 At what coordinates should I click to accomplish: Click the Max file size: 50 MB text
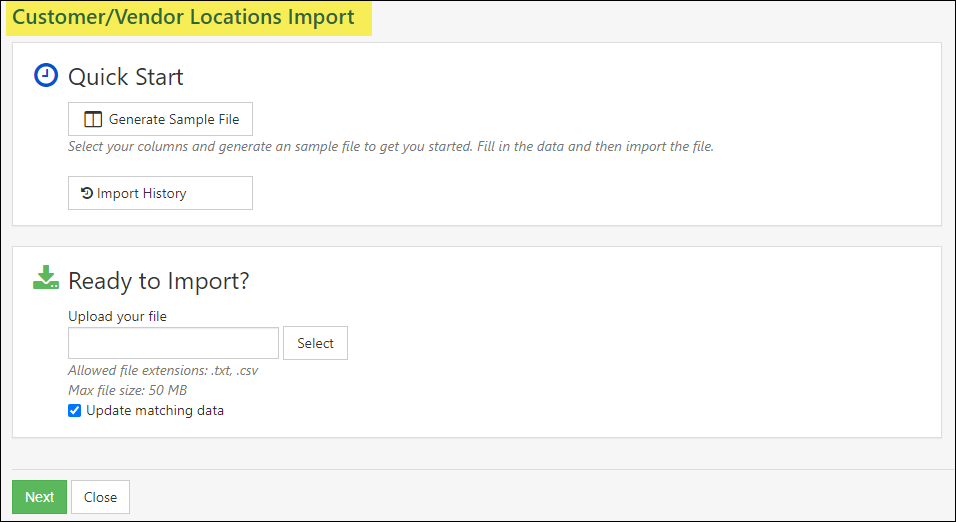(x=127, y=390)
